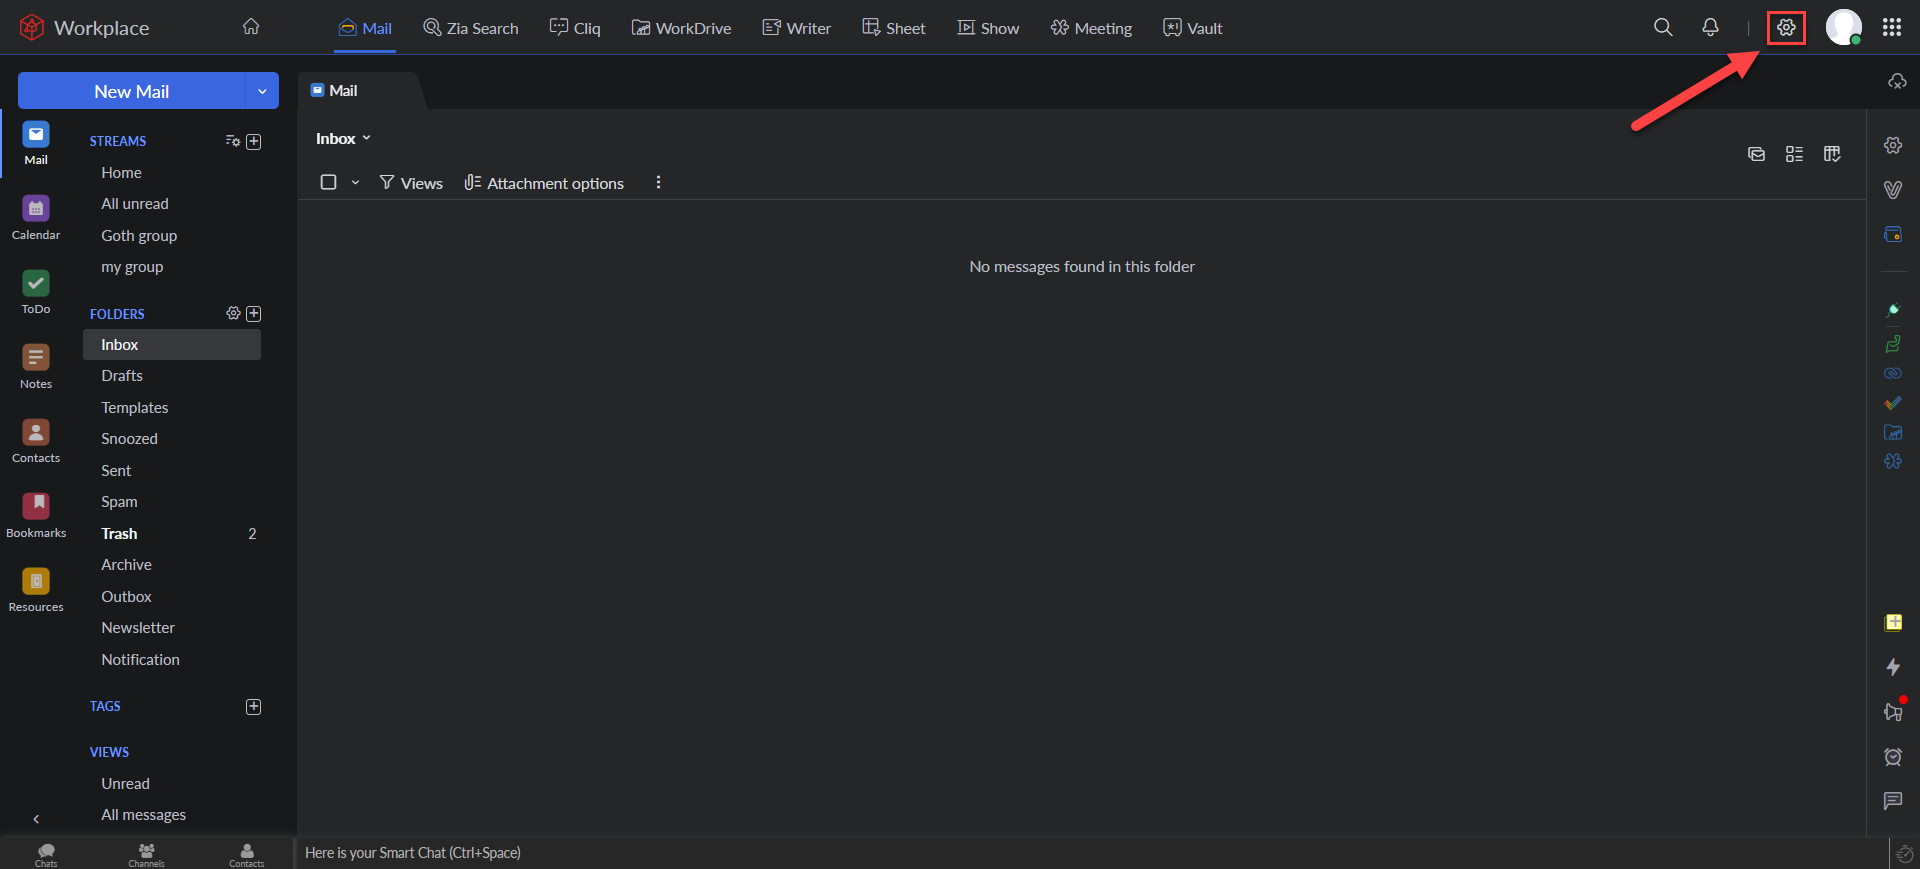Select the Trash folder

pos(119,534)
